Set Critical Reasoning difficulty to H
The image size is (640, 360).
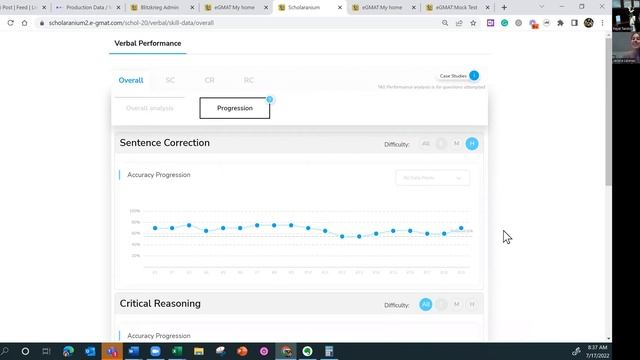472,304
